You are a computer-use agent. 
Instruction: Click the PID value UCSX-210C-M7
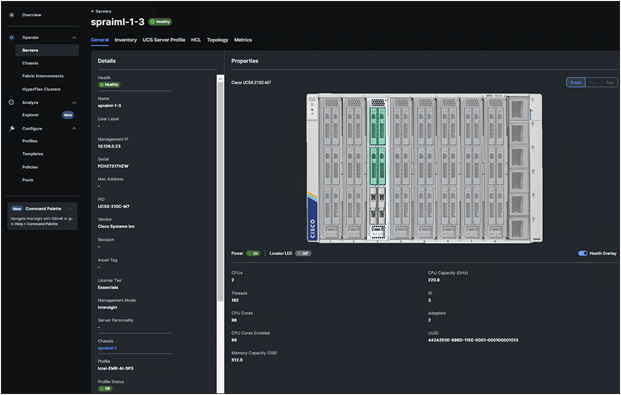pos(114,206)
